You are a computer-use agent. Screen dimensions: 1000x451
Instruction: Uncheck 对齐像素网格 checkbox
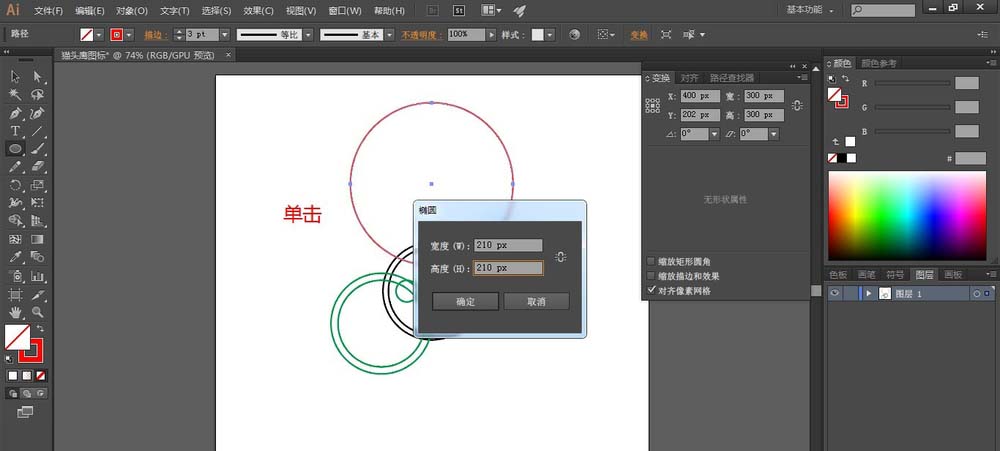[x=651, y=290]
